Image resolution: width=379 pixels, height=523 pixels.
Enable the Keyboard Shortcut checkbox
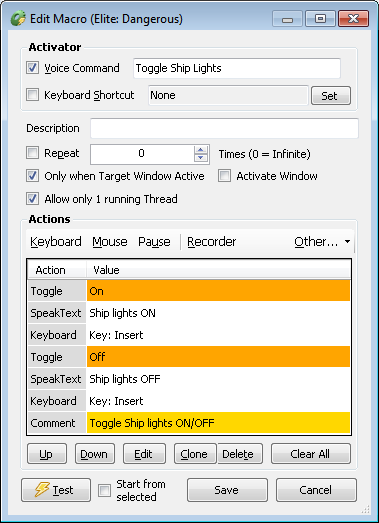33,95
